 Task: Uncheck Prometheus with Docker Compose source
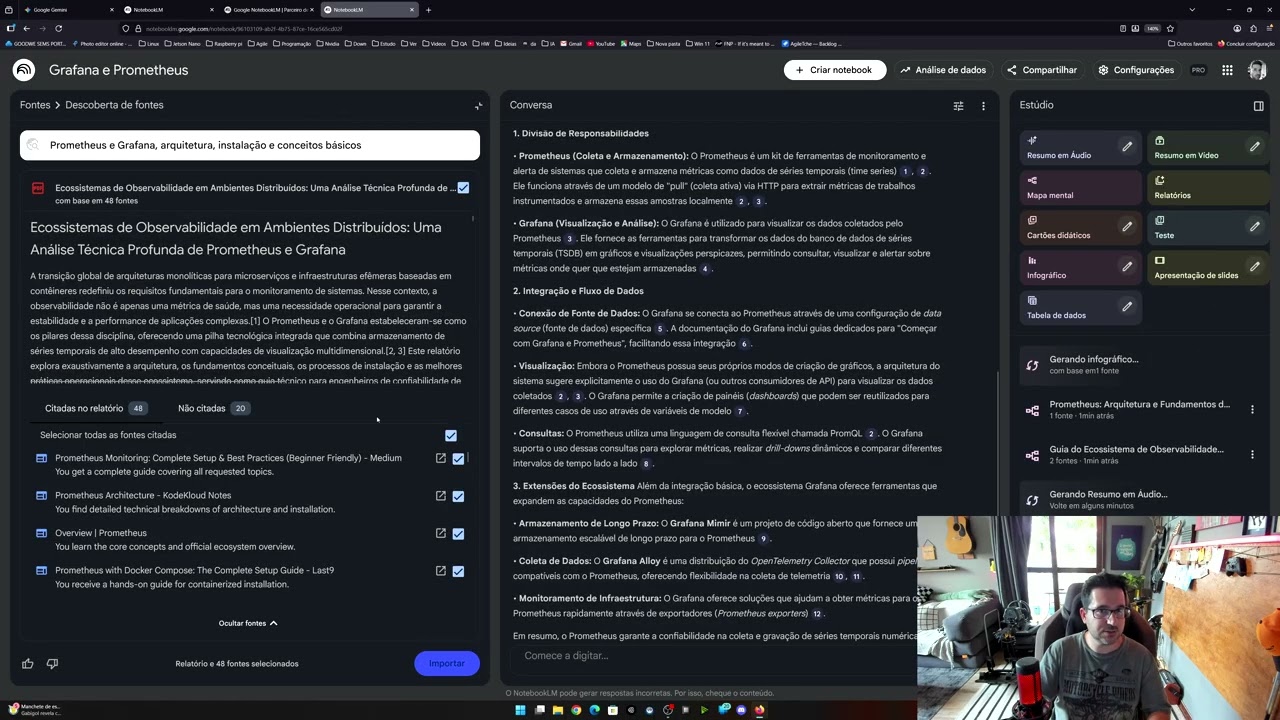(x=458, y=571)
